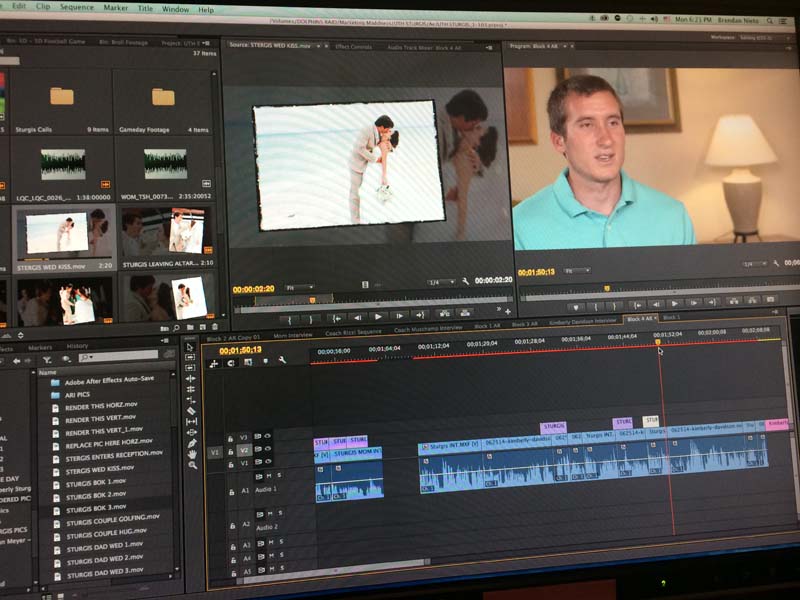Open the Source clip name dropdown
This screenshot has height=600, width=800.
[318, 46]
